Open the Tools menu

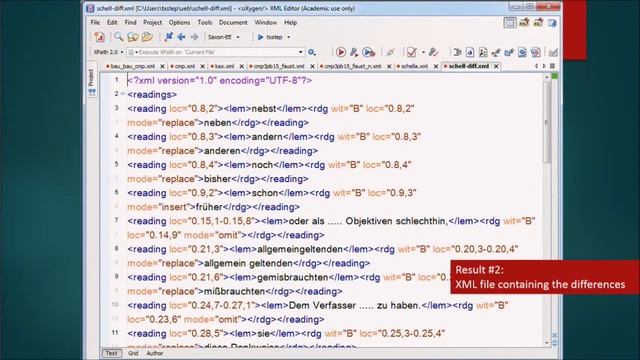(204, 22)
